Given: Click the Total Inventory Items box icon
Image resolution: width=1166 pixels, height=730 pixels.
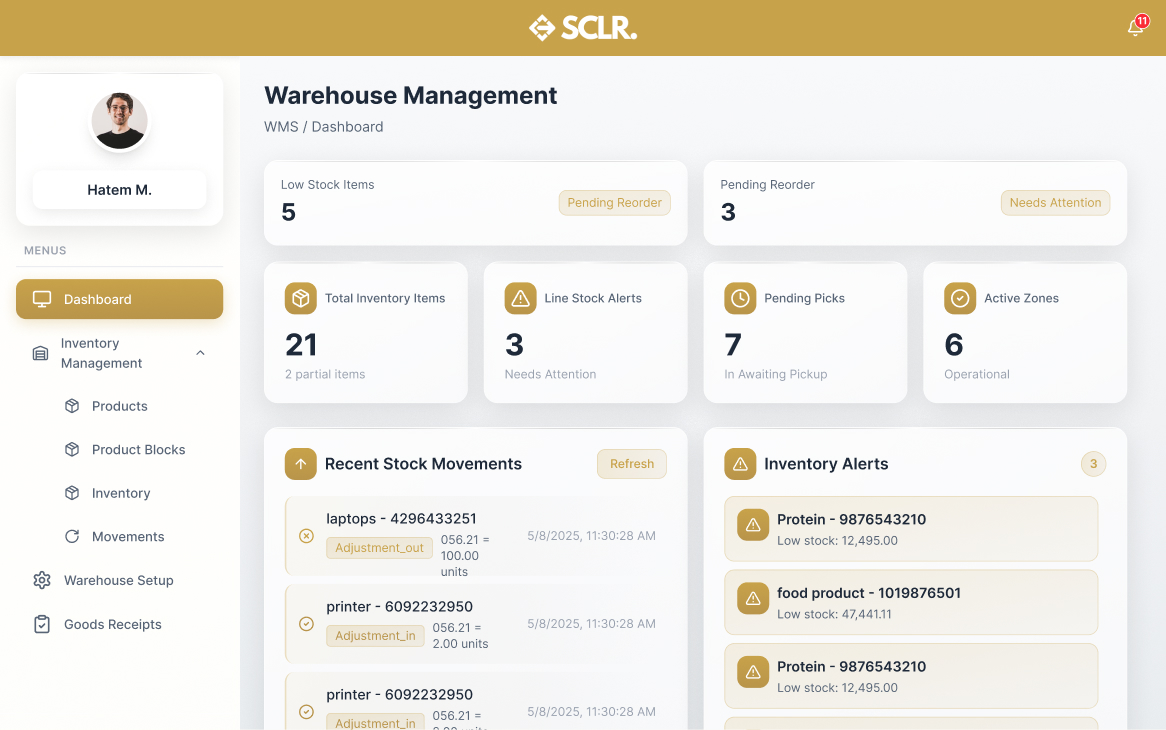Looking at the screenshot, I should tap(300, 298).
